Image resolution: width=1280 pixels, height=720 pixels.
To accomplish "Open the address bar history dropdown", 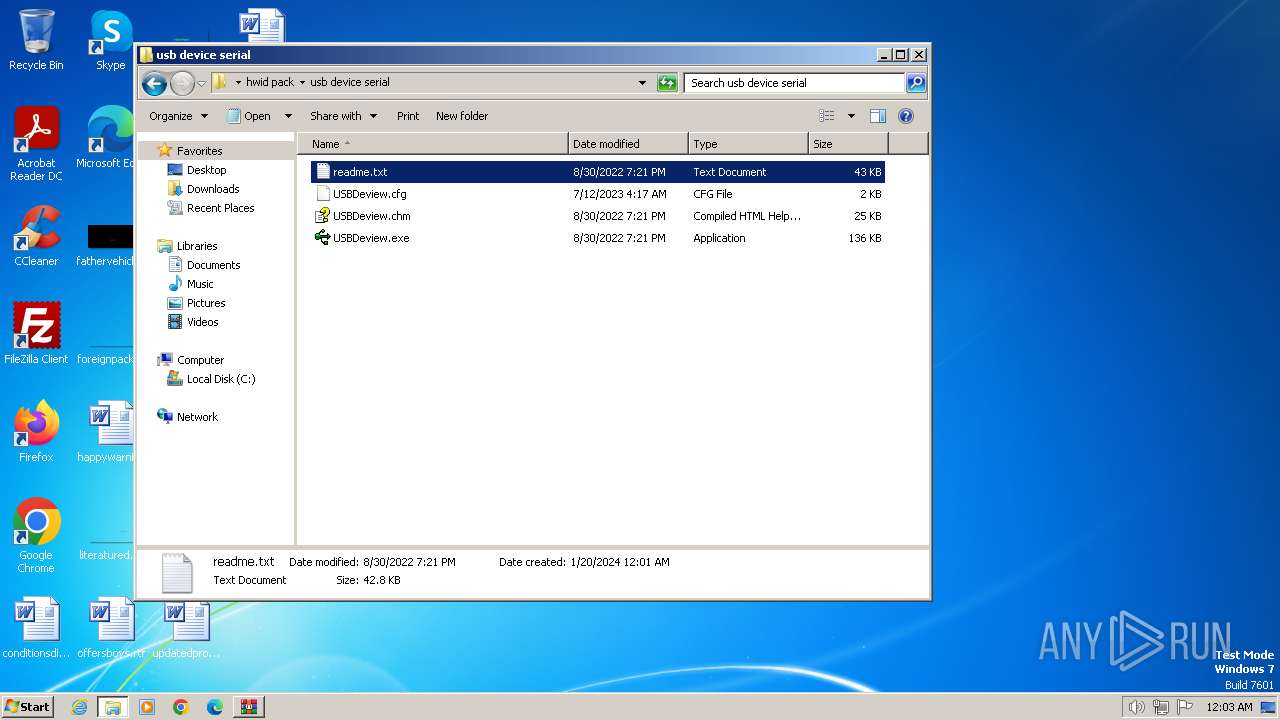I will pos(642,83).
